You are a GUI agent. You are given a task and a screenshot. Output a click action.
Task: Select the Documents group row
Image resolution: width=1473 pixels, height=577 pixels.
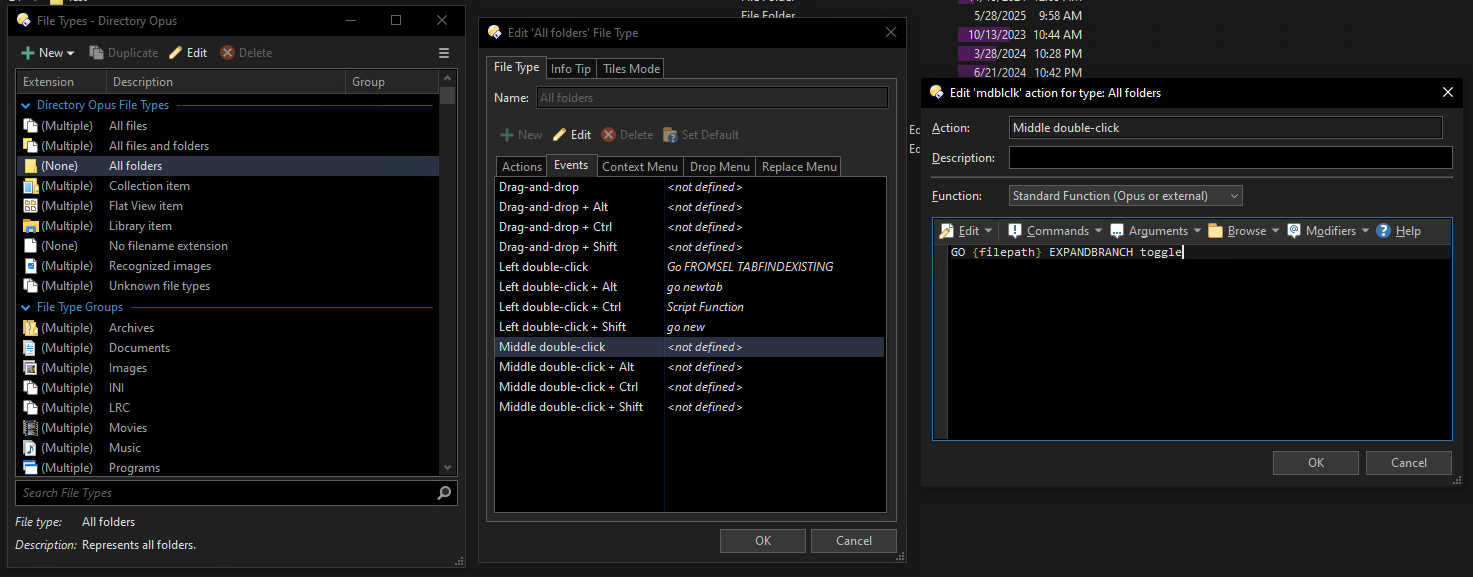click(228, 348)
